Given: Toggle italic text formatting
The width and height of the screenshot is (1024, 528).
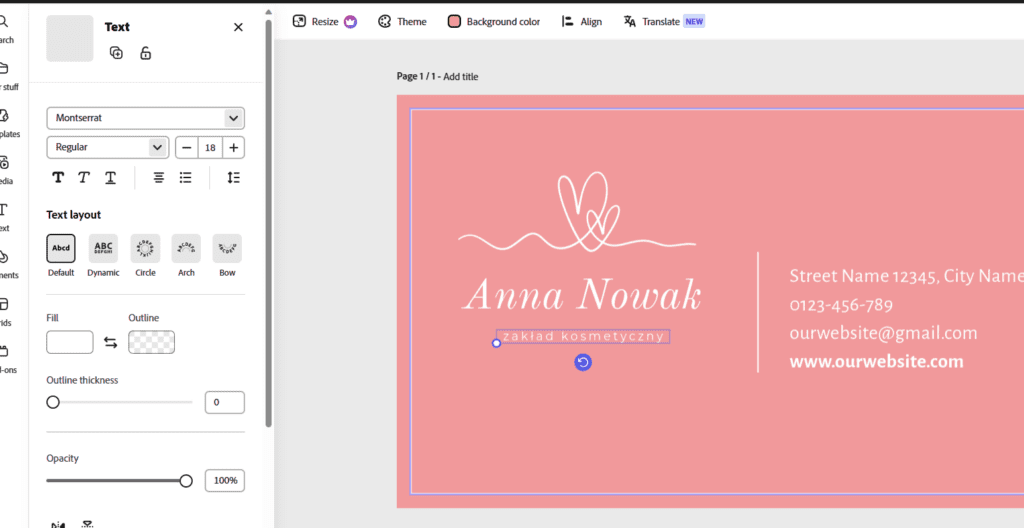Looking at the screenshot, I should pyautogui.click(x=84, y=177).
